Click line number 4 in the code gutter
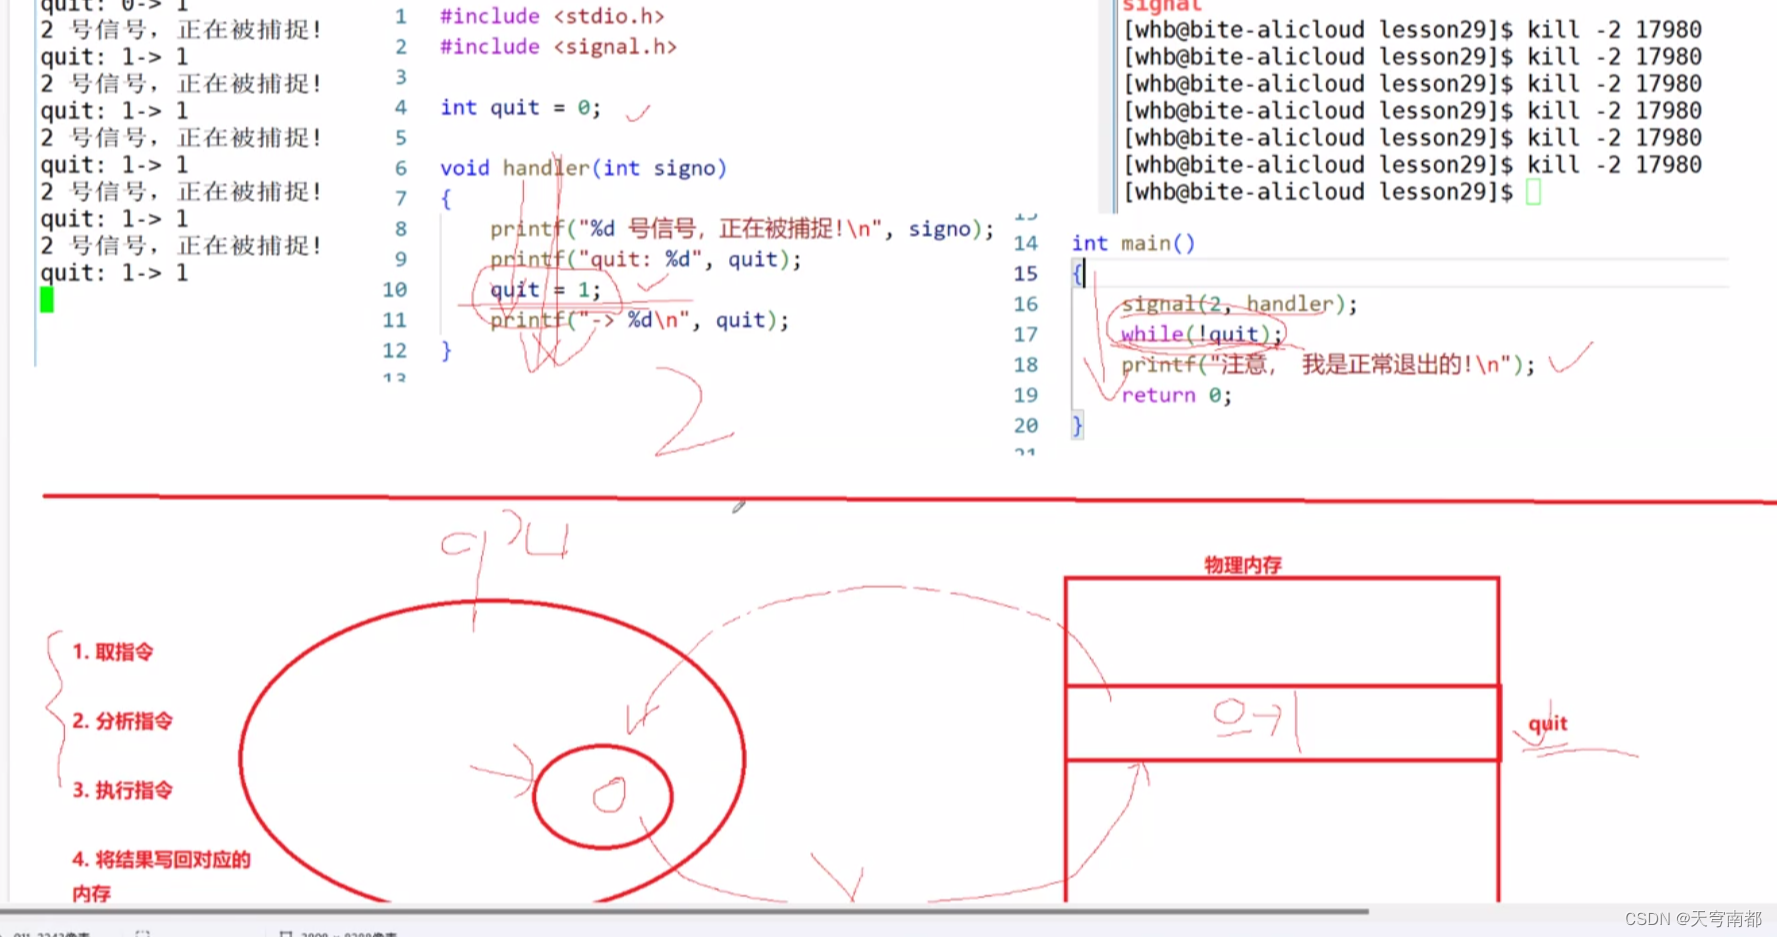Screen dimensions: 1777x937 [400, 107]
